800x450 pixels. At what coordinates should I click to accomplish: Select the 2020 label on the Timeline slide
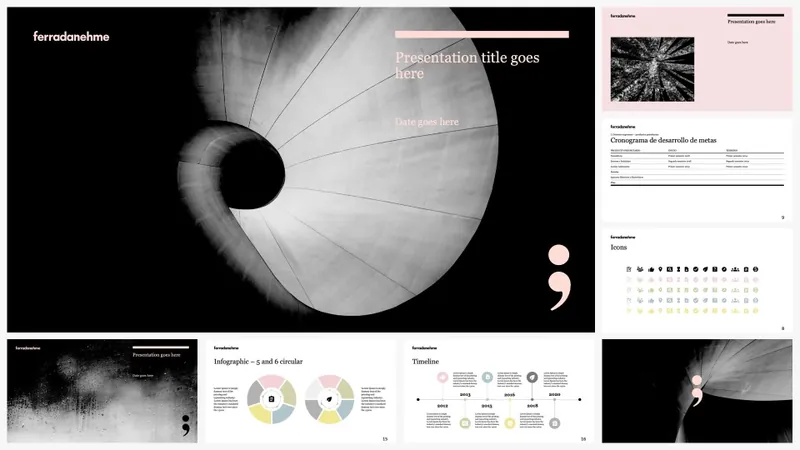[x=555, y=394]
